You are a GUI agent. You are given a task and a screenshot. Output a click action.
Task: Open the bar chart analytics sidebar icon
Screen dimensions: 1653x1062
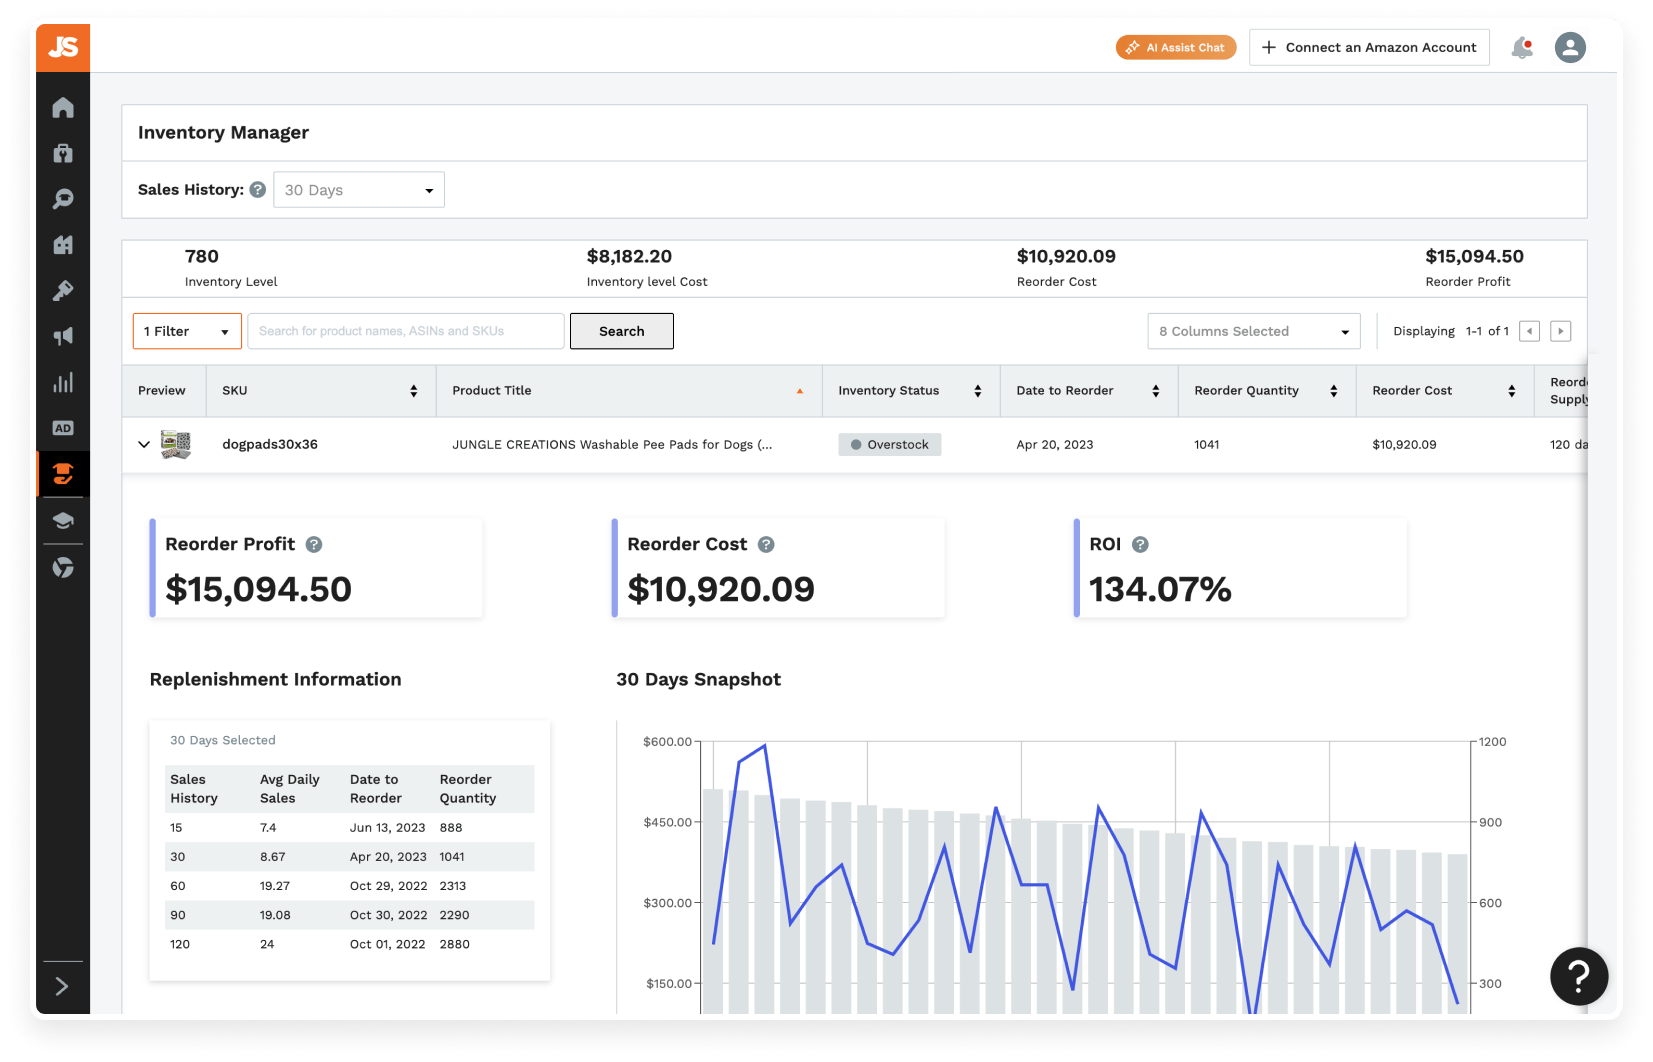[x=63, y=383]
